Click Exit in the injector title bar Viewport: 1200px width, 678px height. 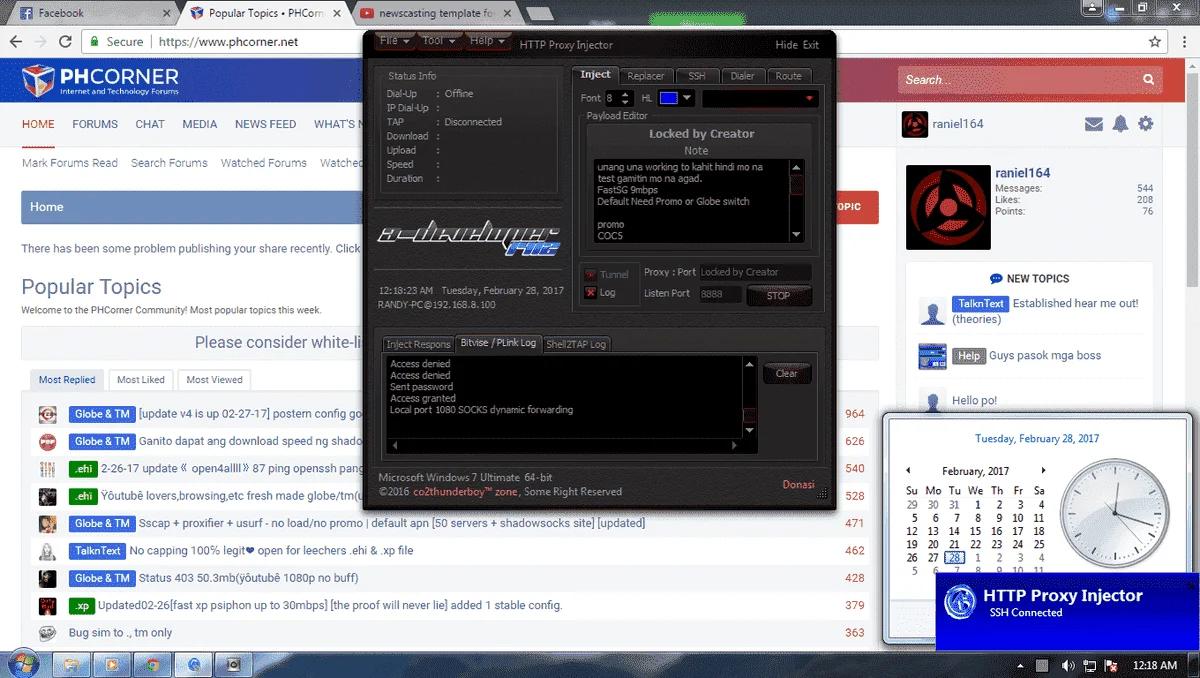[811, 45]
